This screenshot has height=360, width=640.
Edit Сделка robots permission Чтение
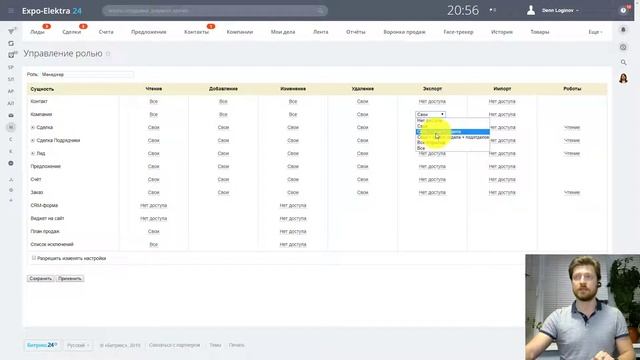pyautogui.click(x=572, y=127)
